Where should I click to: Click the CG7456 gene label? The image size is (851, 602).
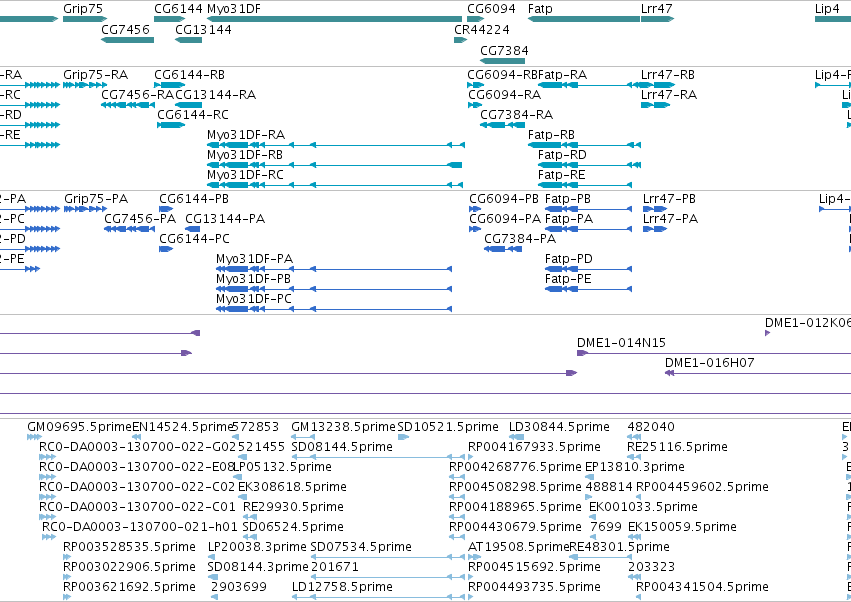click(x=125, y=29)
